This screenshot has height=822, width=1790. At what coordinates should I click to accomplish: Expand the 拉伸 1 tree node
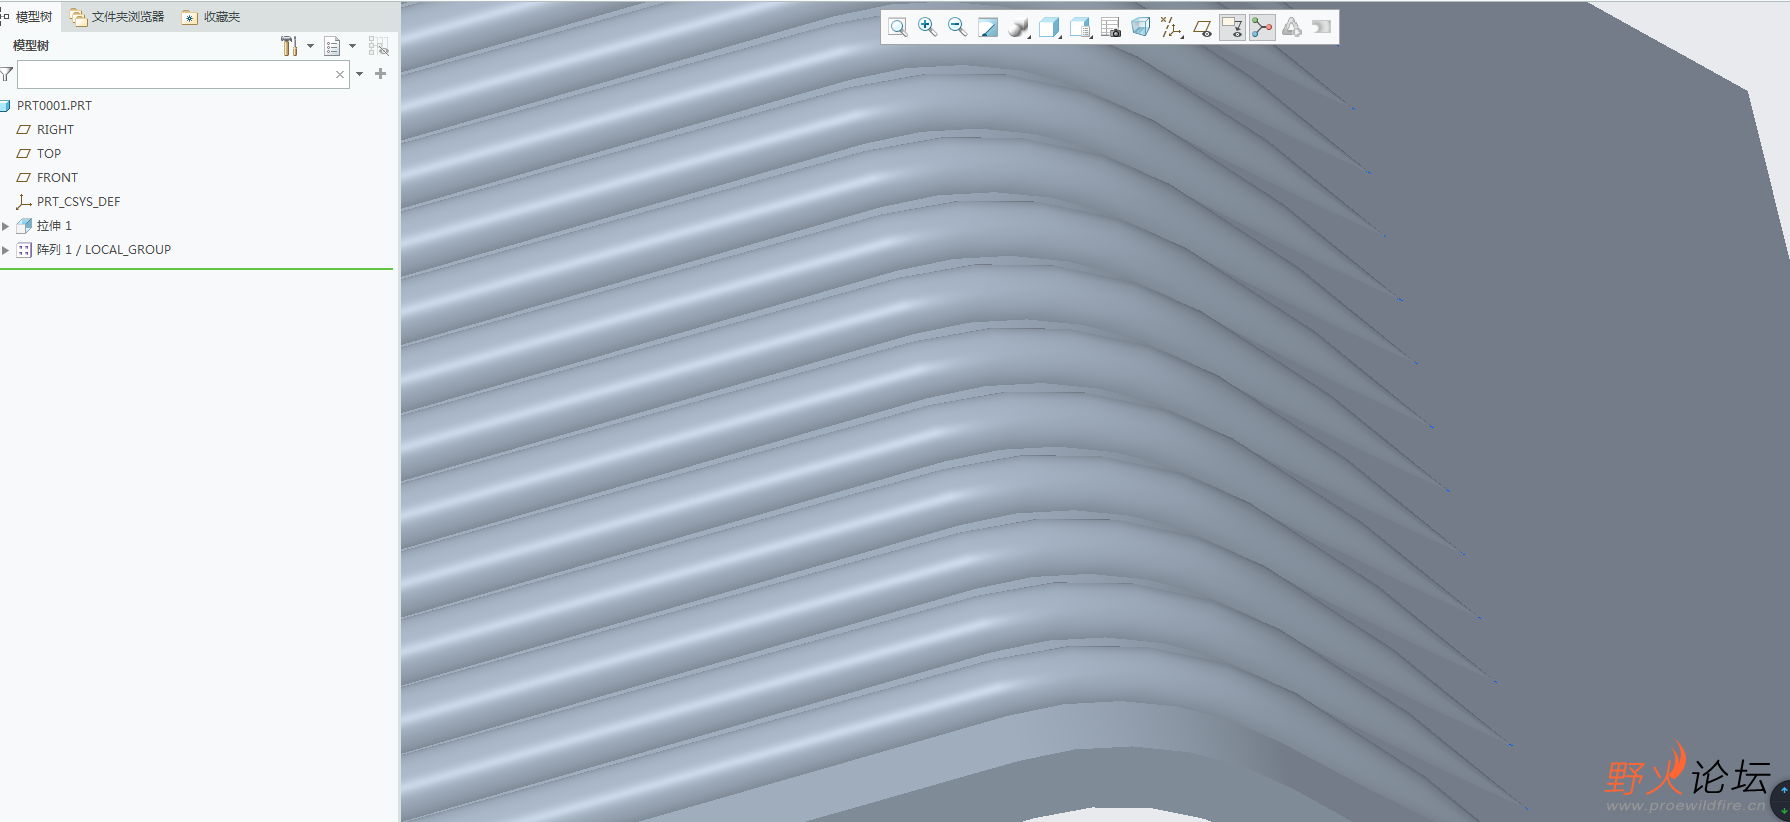[x=6, y=226]
